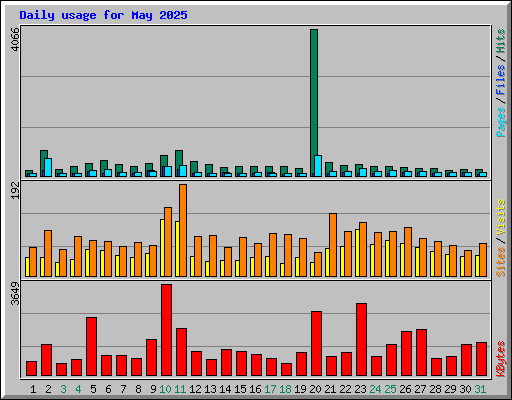Click the green day 31 label

click(x=480, y=389)
